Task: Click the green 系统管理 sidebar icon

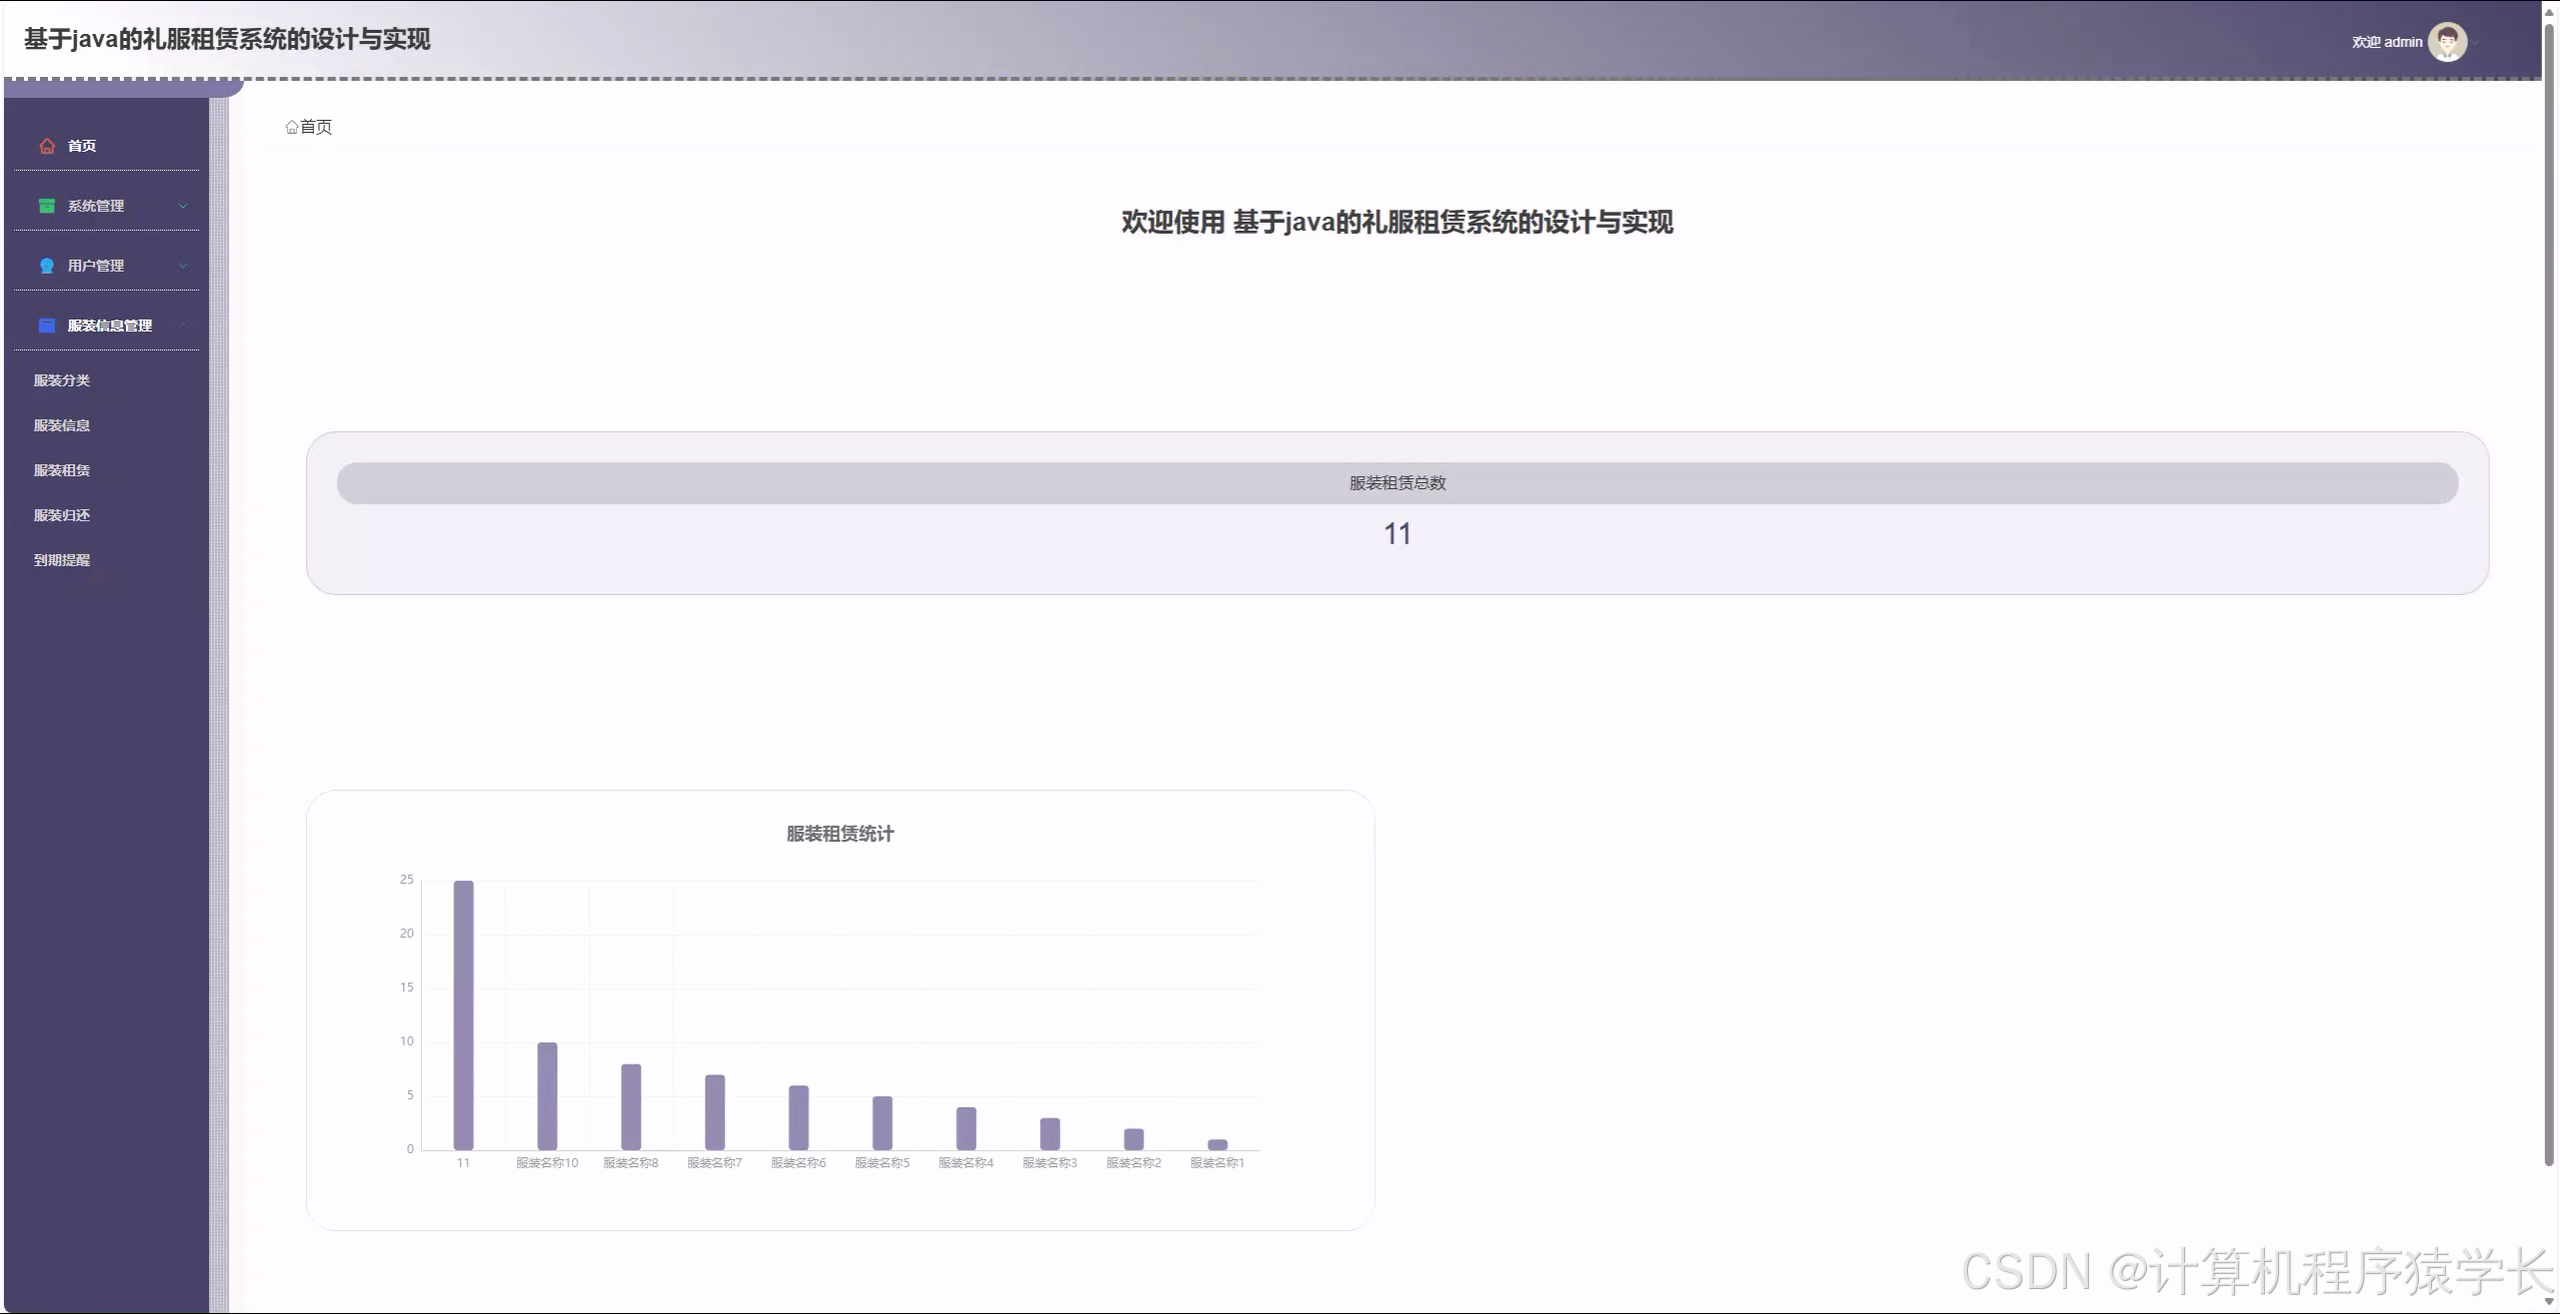Action: tap(47, 205)
